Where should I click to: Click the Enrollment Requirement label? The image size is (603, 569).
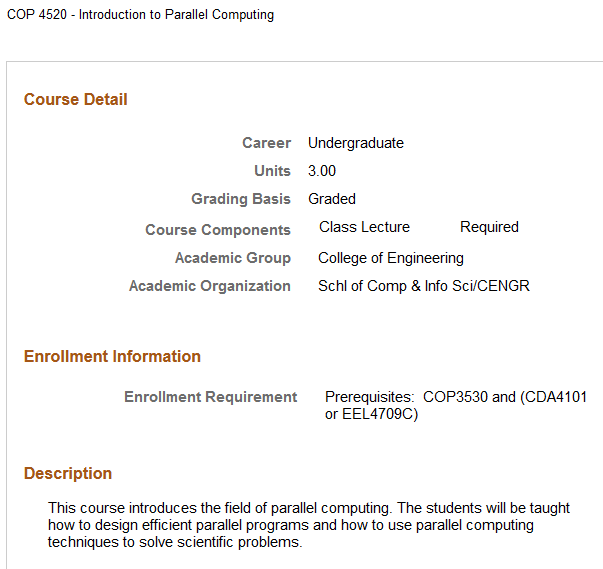point(211,397)
